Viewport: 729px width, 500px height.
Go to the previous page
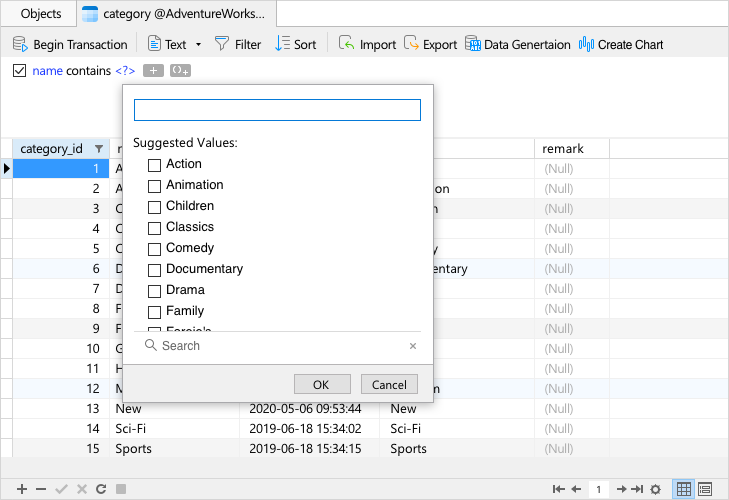point(576,489)
